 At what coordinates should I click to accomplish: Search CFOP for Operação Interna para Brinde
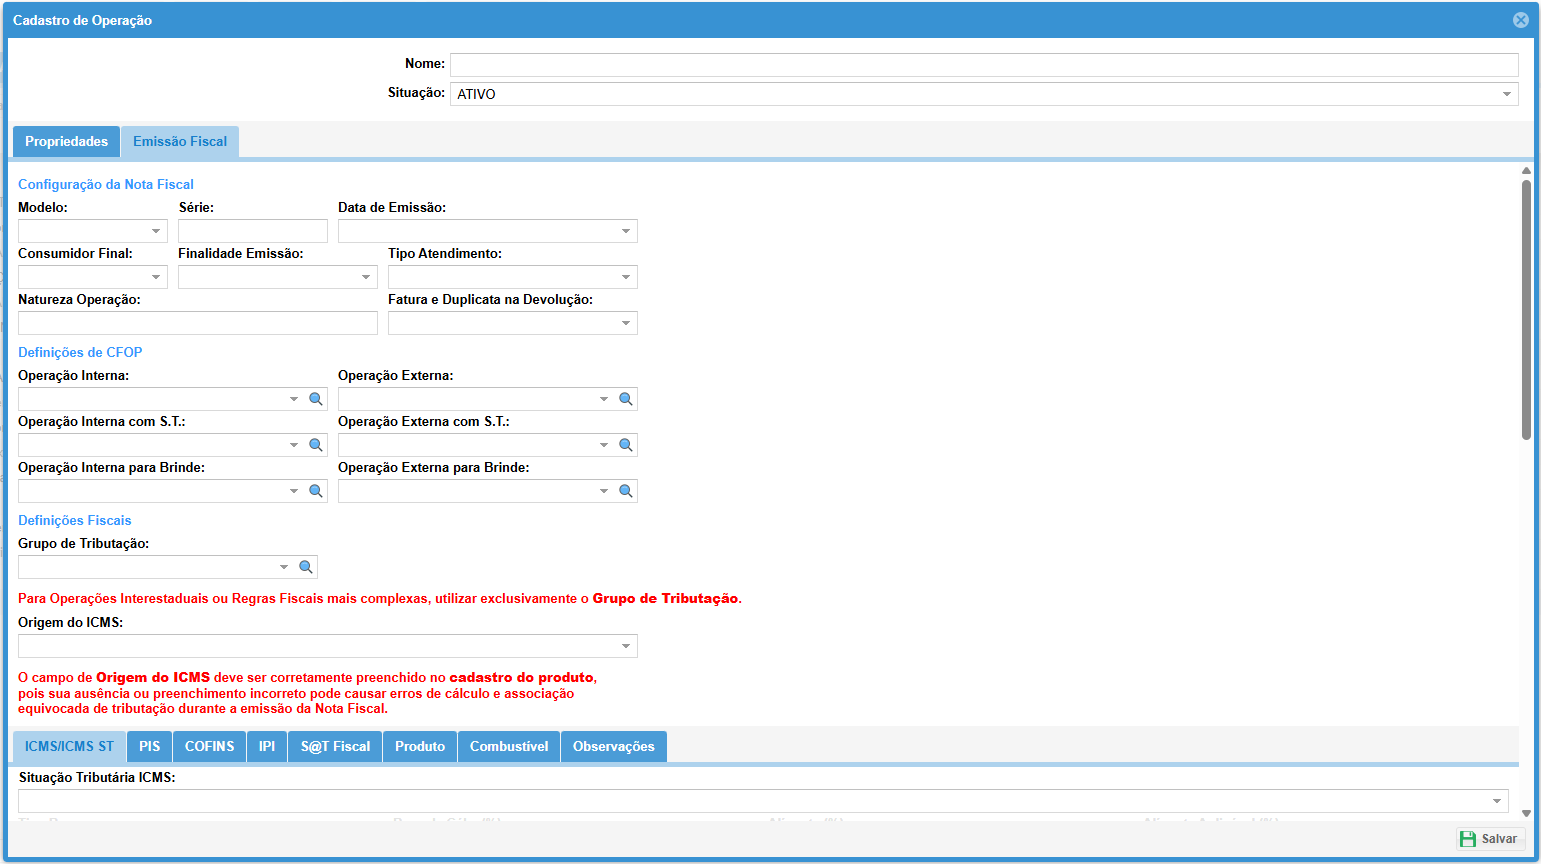[x=316, y=491]
